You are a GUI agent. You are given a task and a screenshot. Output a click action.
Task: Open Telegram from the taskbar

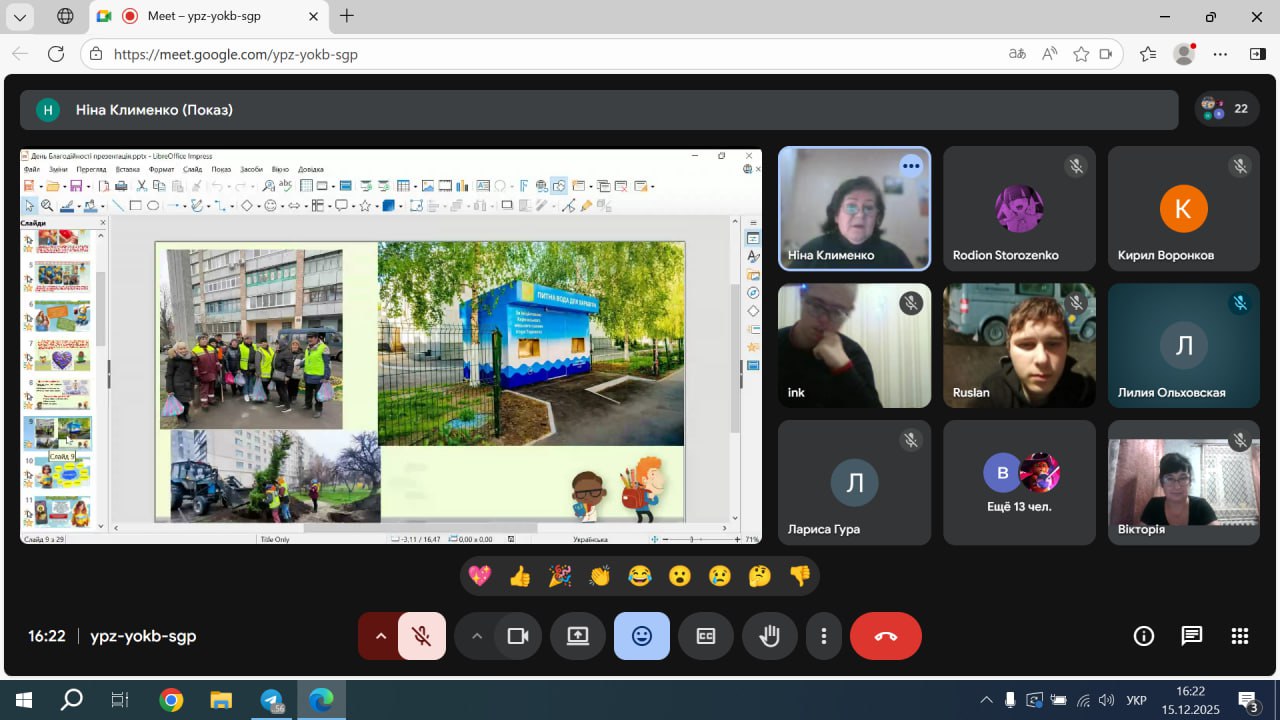click(x=271, y=699)
